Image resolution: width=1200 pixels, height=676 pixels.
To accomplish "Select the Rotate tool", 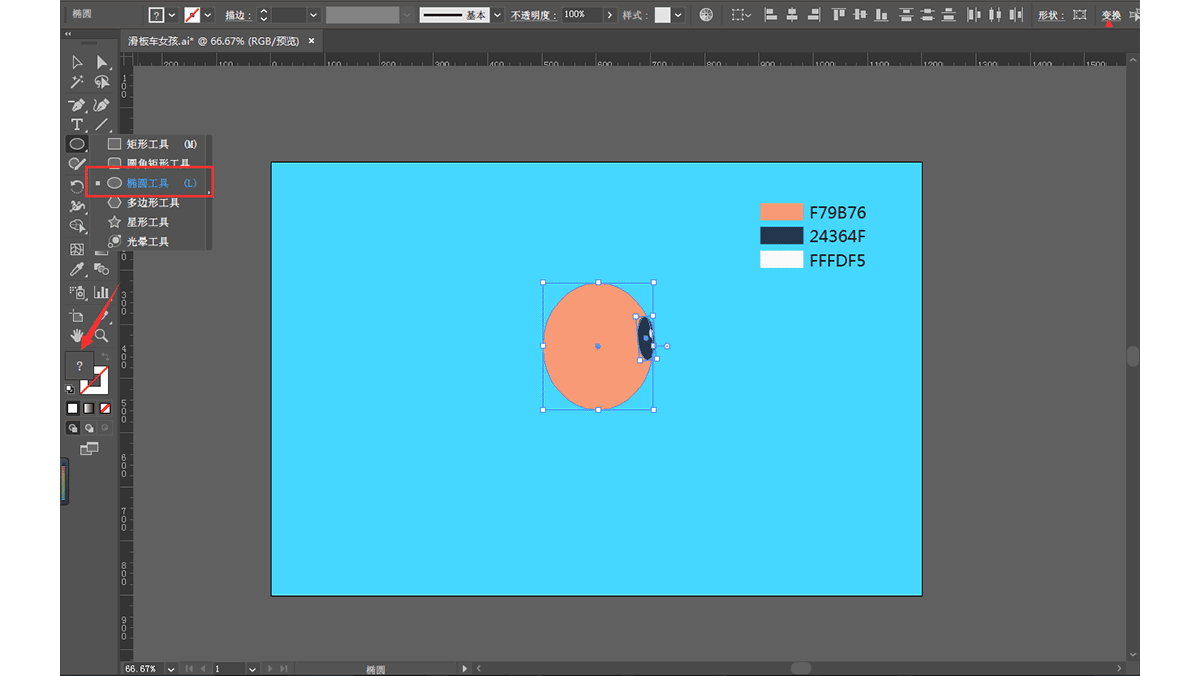I will (77, 186).
